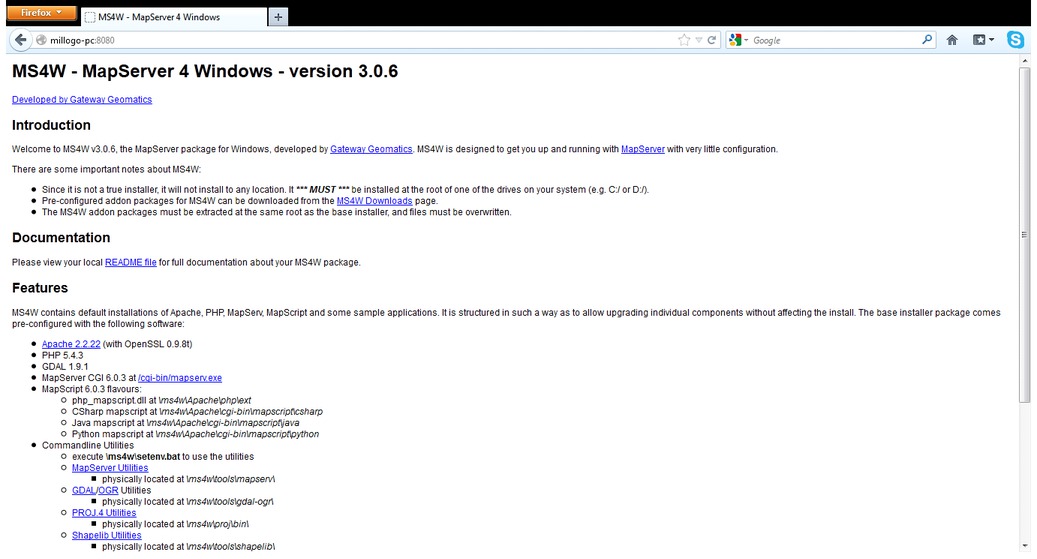Open the MS4W Downloads page link
1037x559 pixels.
[x=374, y=201]
